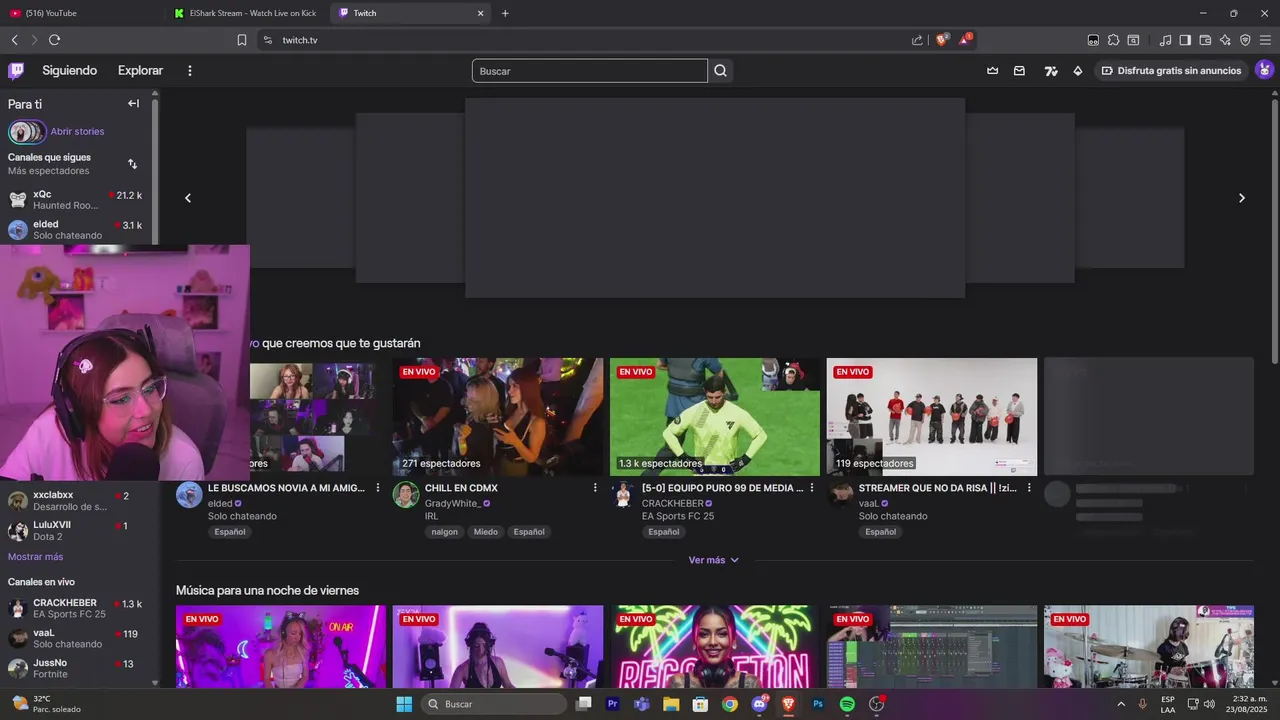Viewport: 1280px width, 720px height.
Task: Open the Twitch three-dot more menu
Action: coord(189,70)
